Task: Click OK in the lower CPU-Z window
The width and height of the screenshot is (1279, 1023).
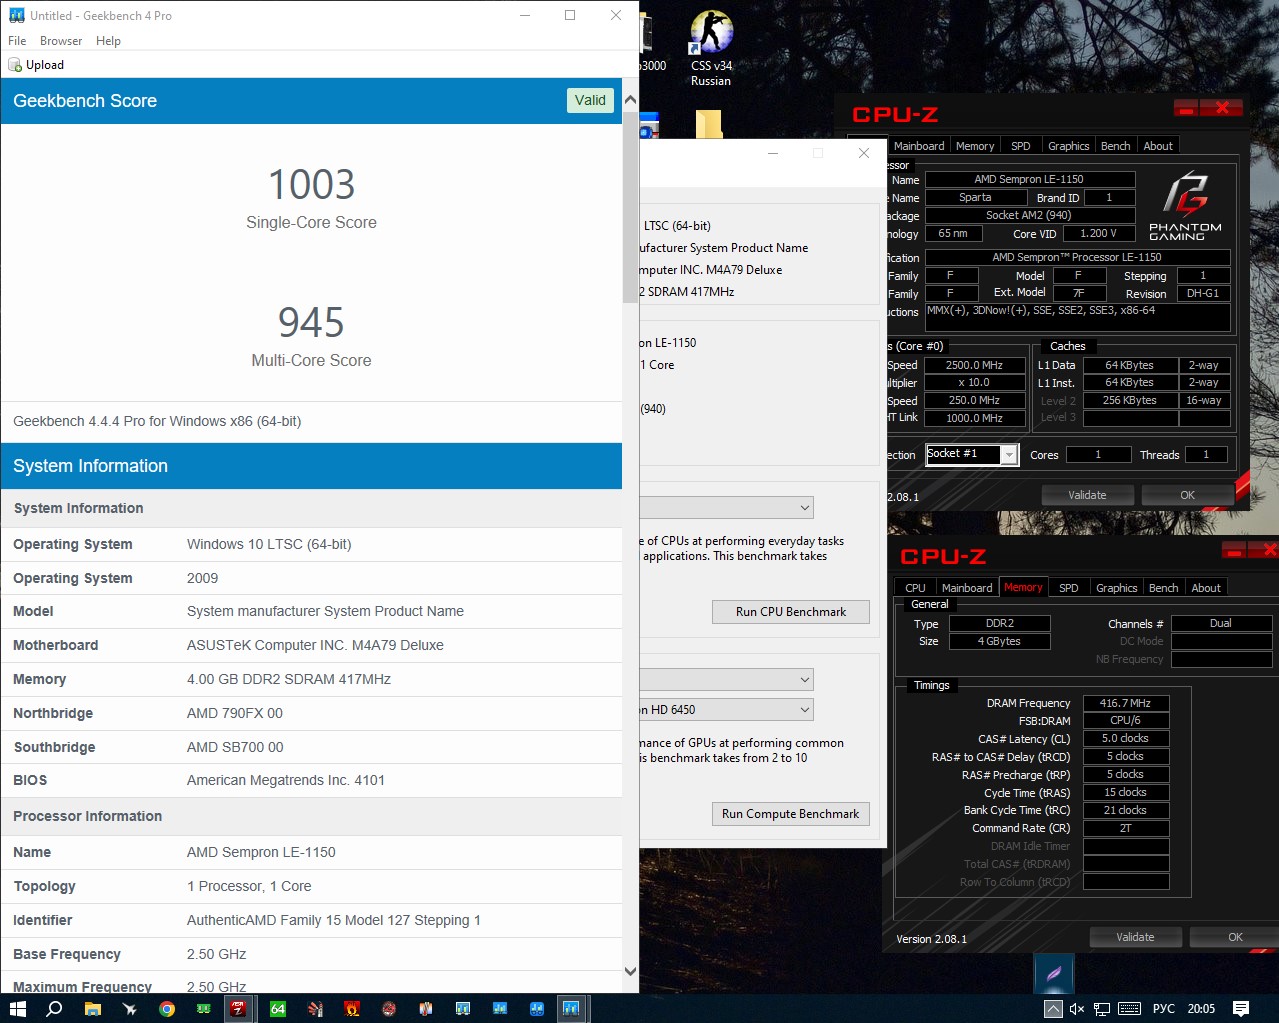Action: [1235, 937]
